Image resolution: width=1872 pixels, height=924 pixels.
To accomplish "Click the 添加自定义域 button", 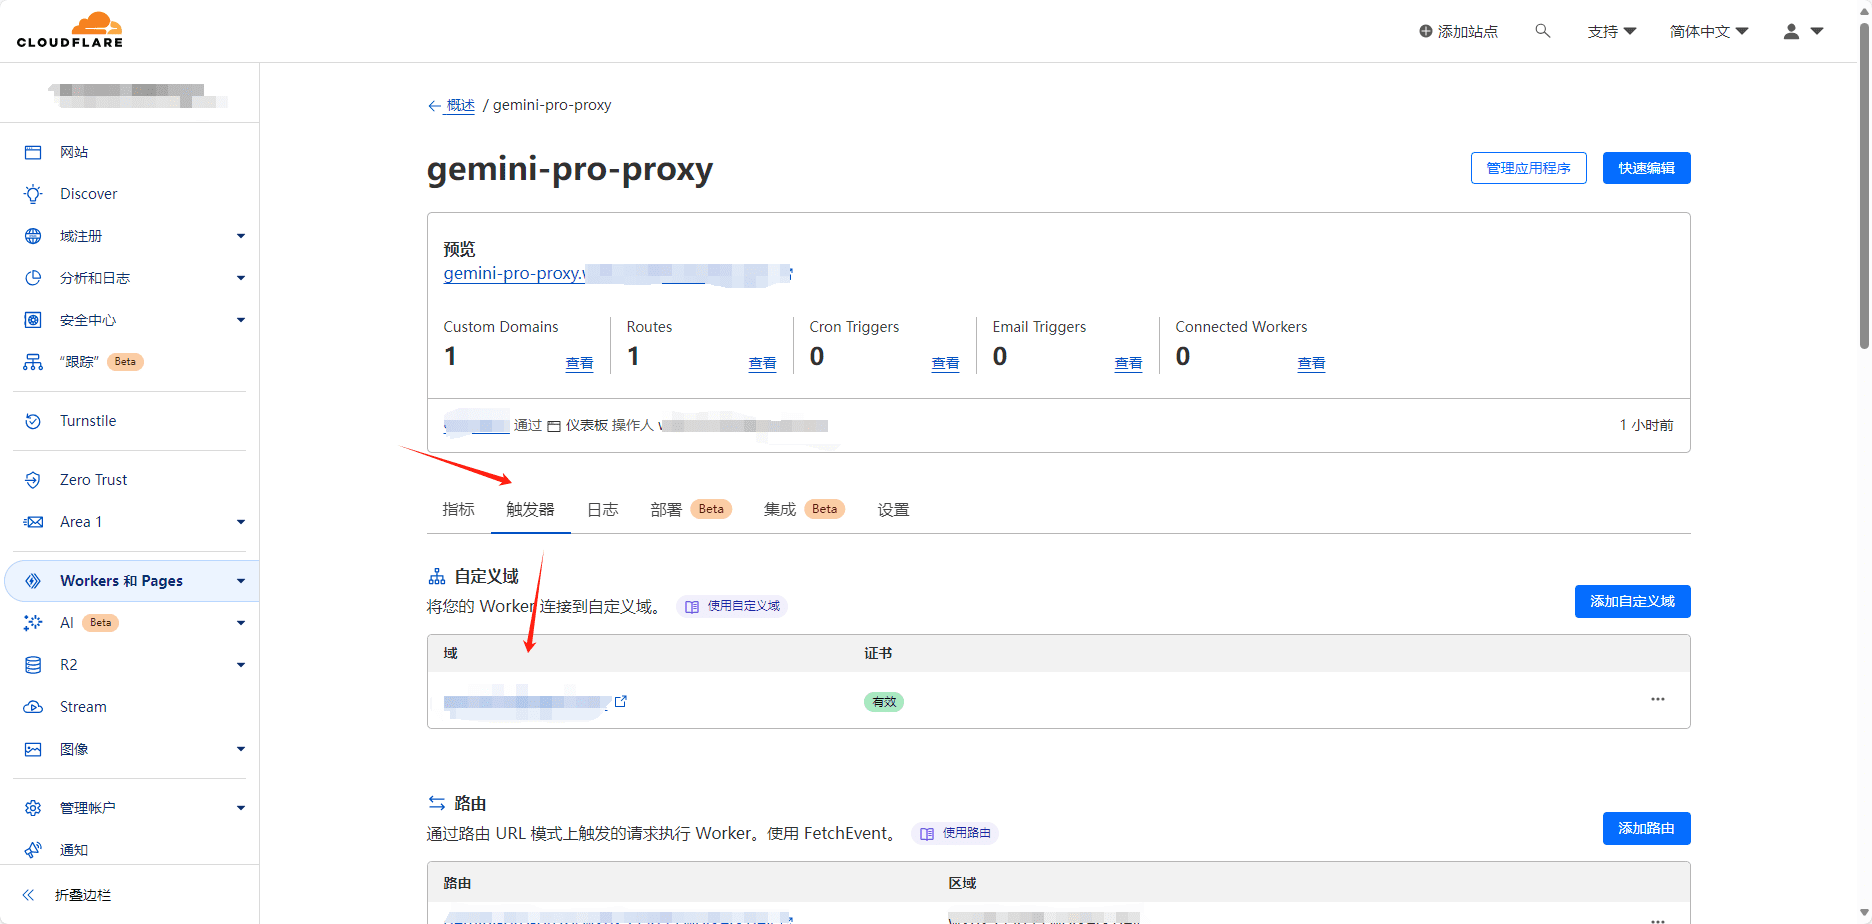I will pos(1633,601).
